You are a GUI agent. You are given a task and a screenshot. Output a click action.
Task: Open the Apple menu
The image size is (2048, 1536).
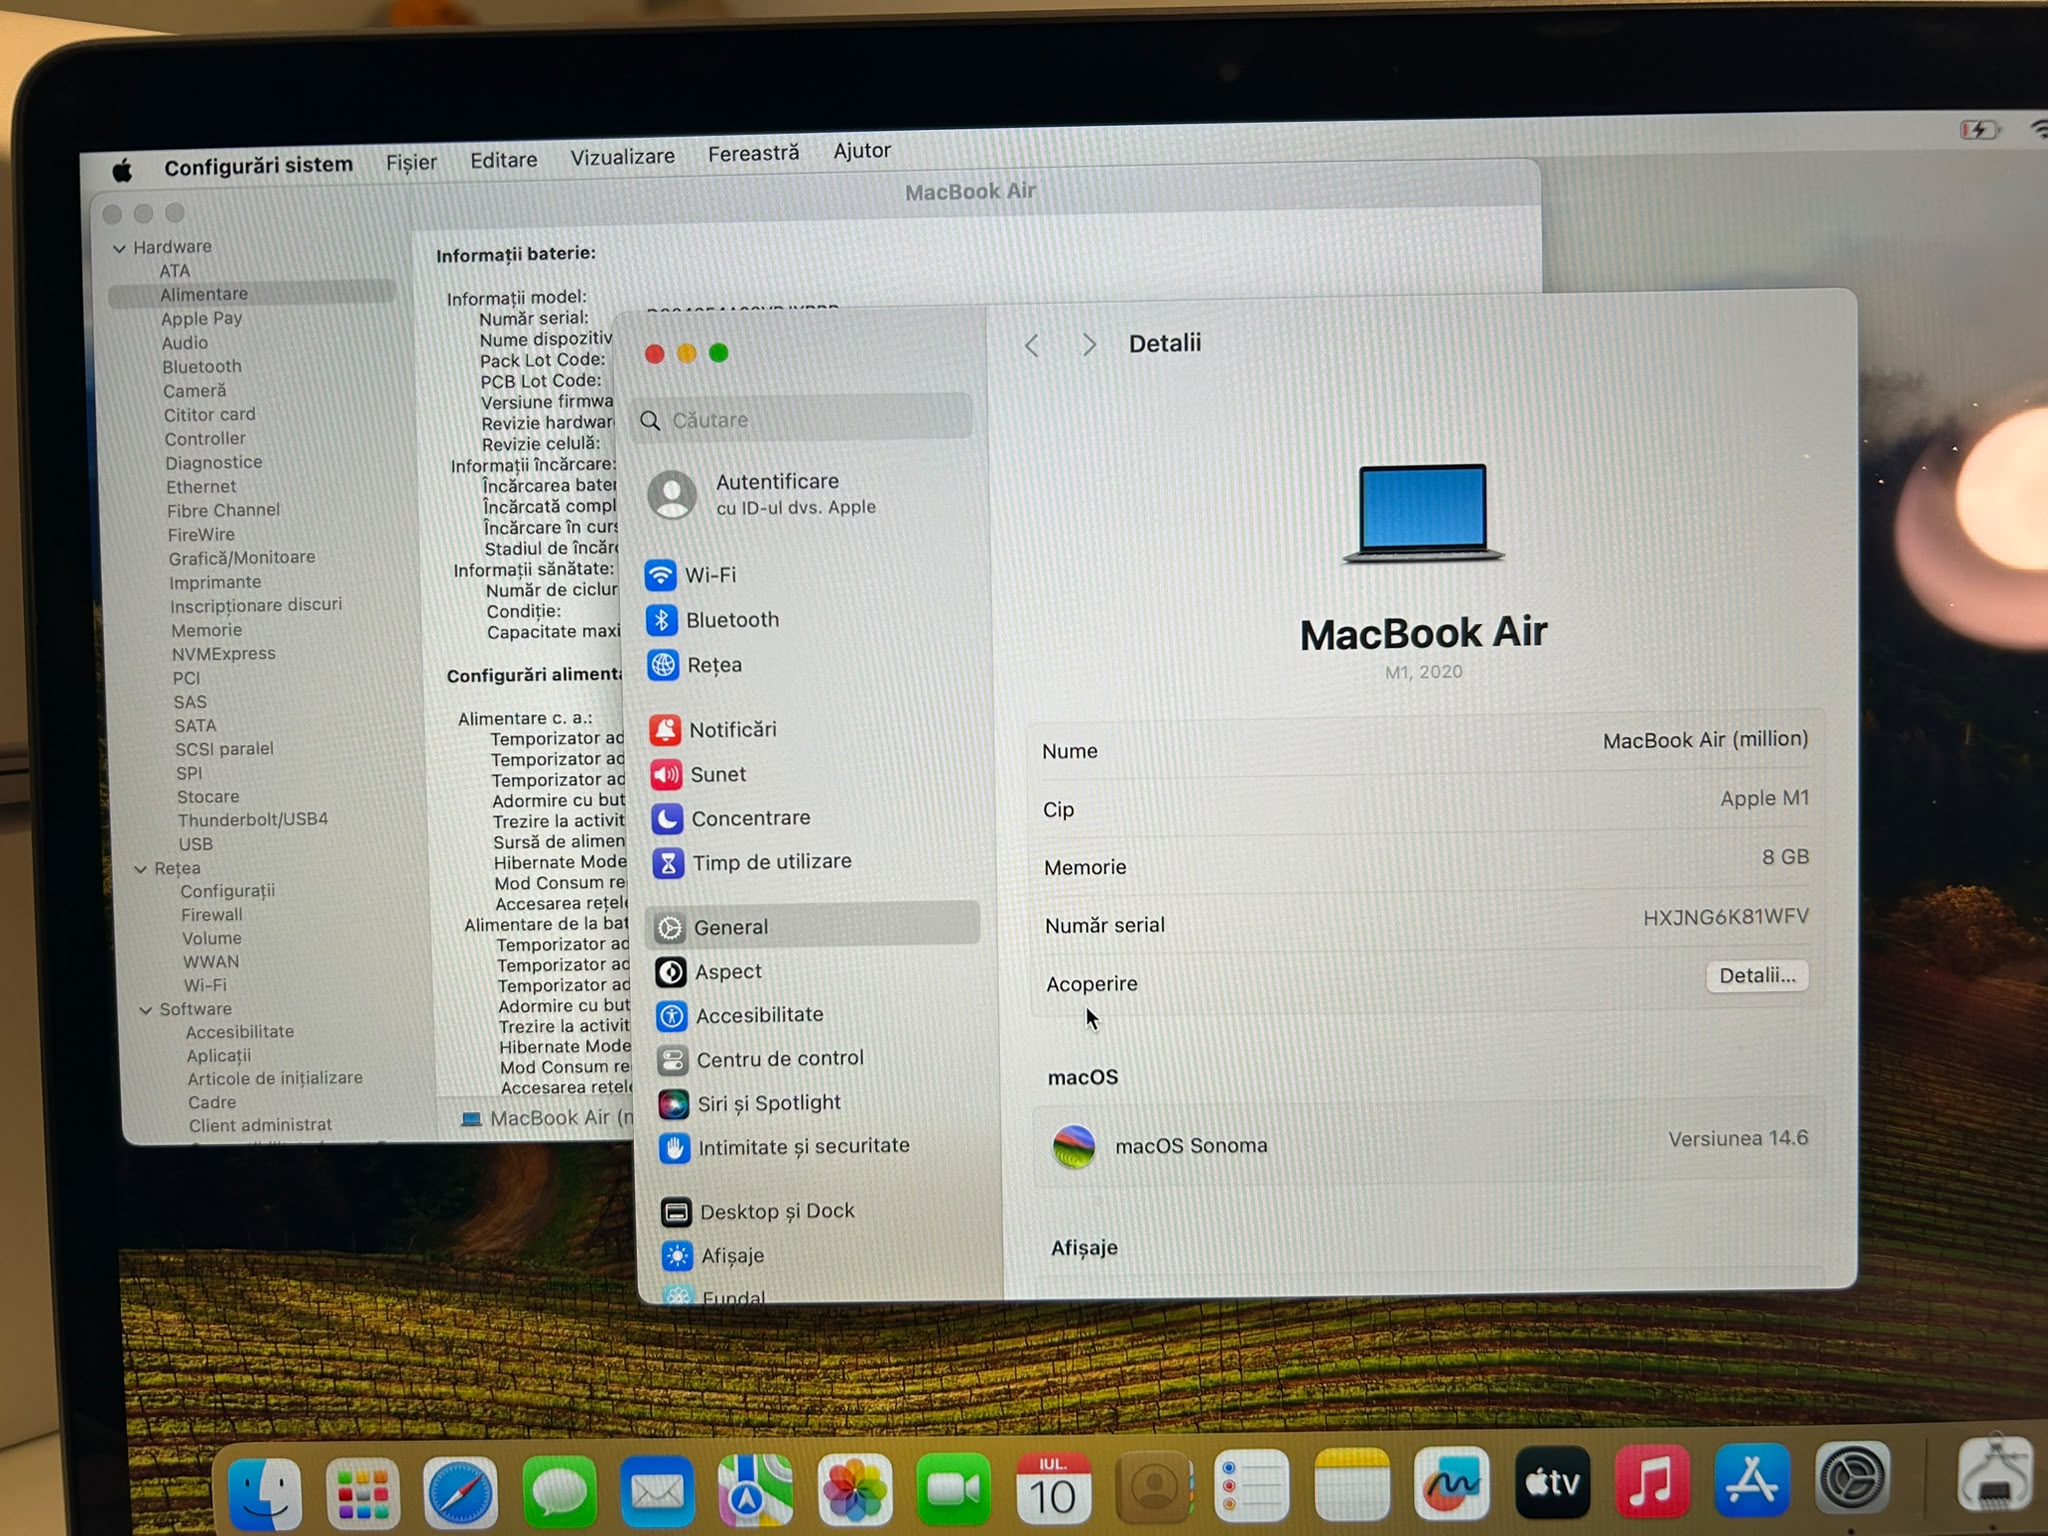point(122,170)
